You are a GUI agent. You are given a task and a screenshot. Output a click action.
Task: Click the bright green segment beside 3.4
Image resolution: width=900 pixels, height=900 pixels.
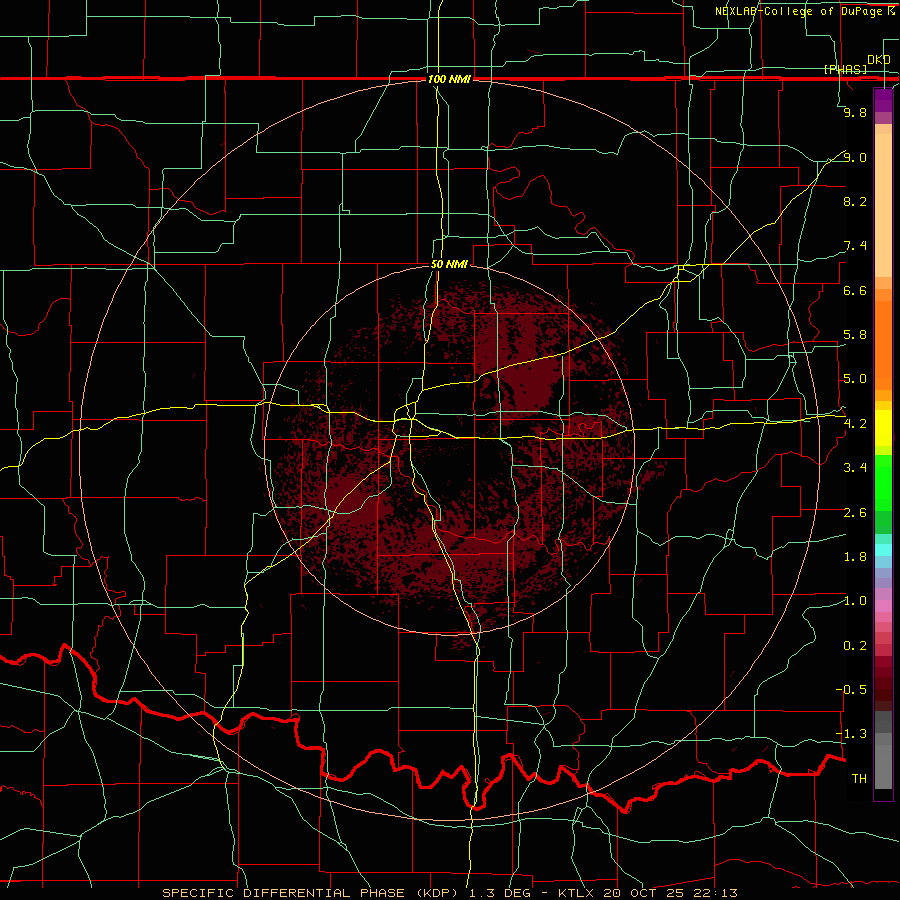click(883, 482)
